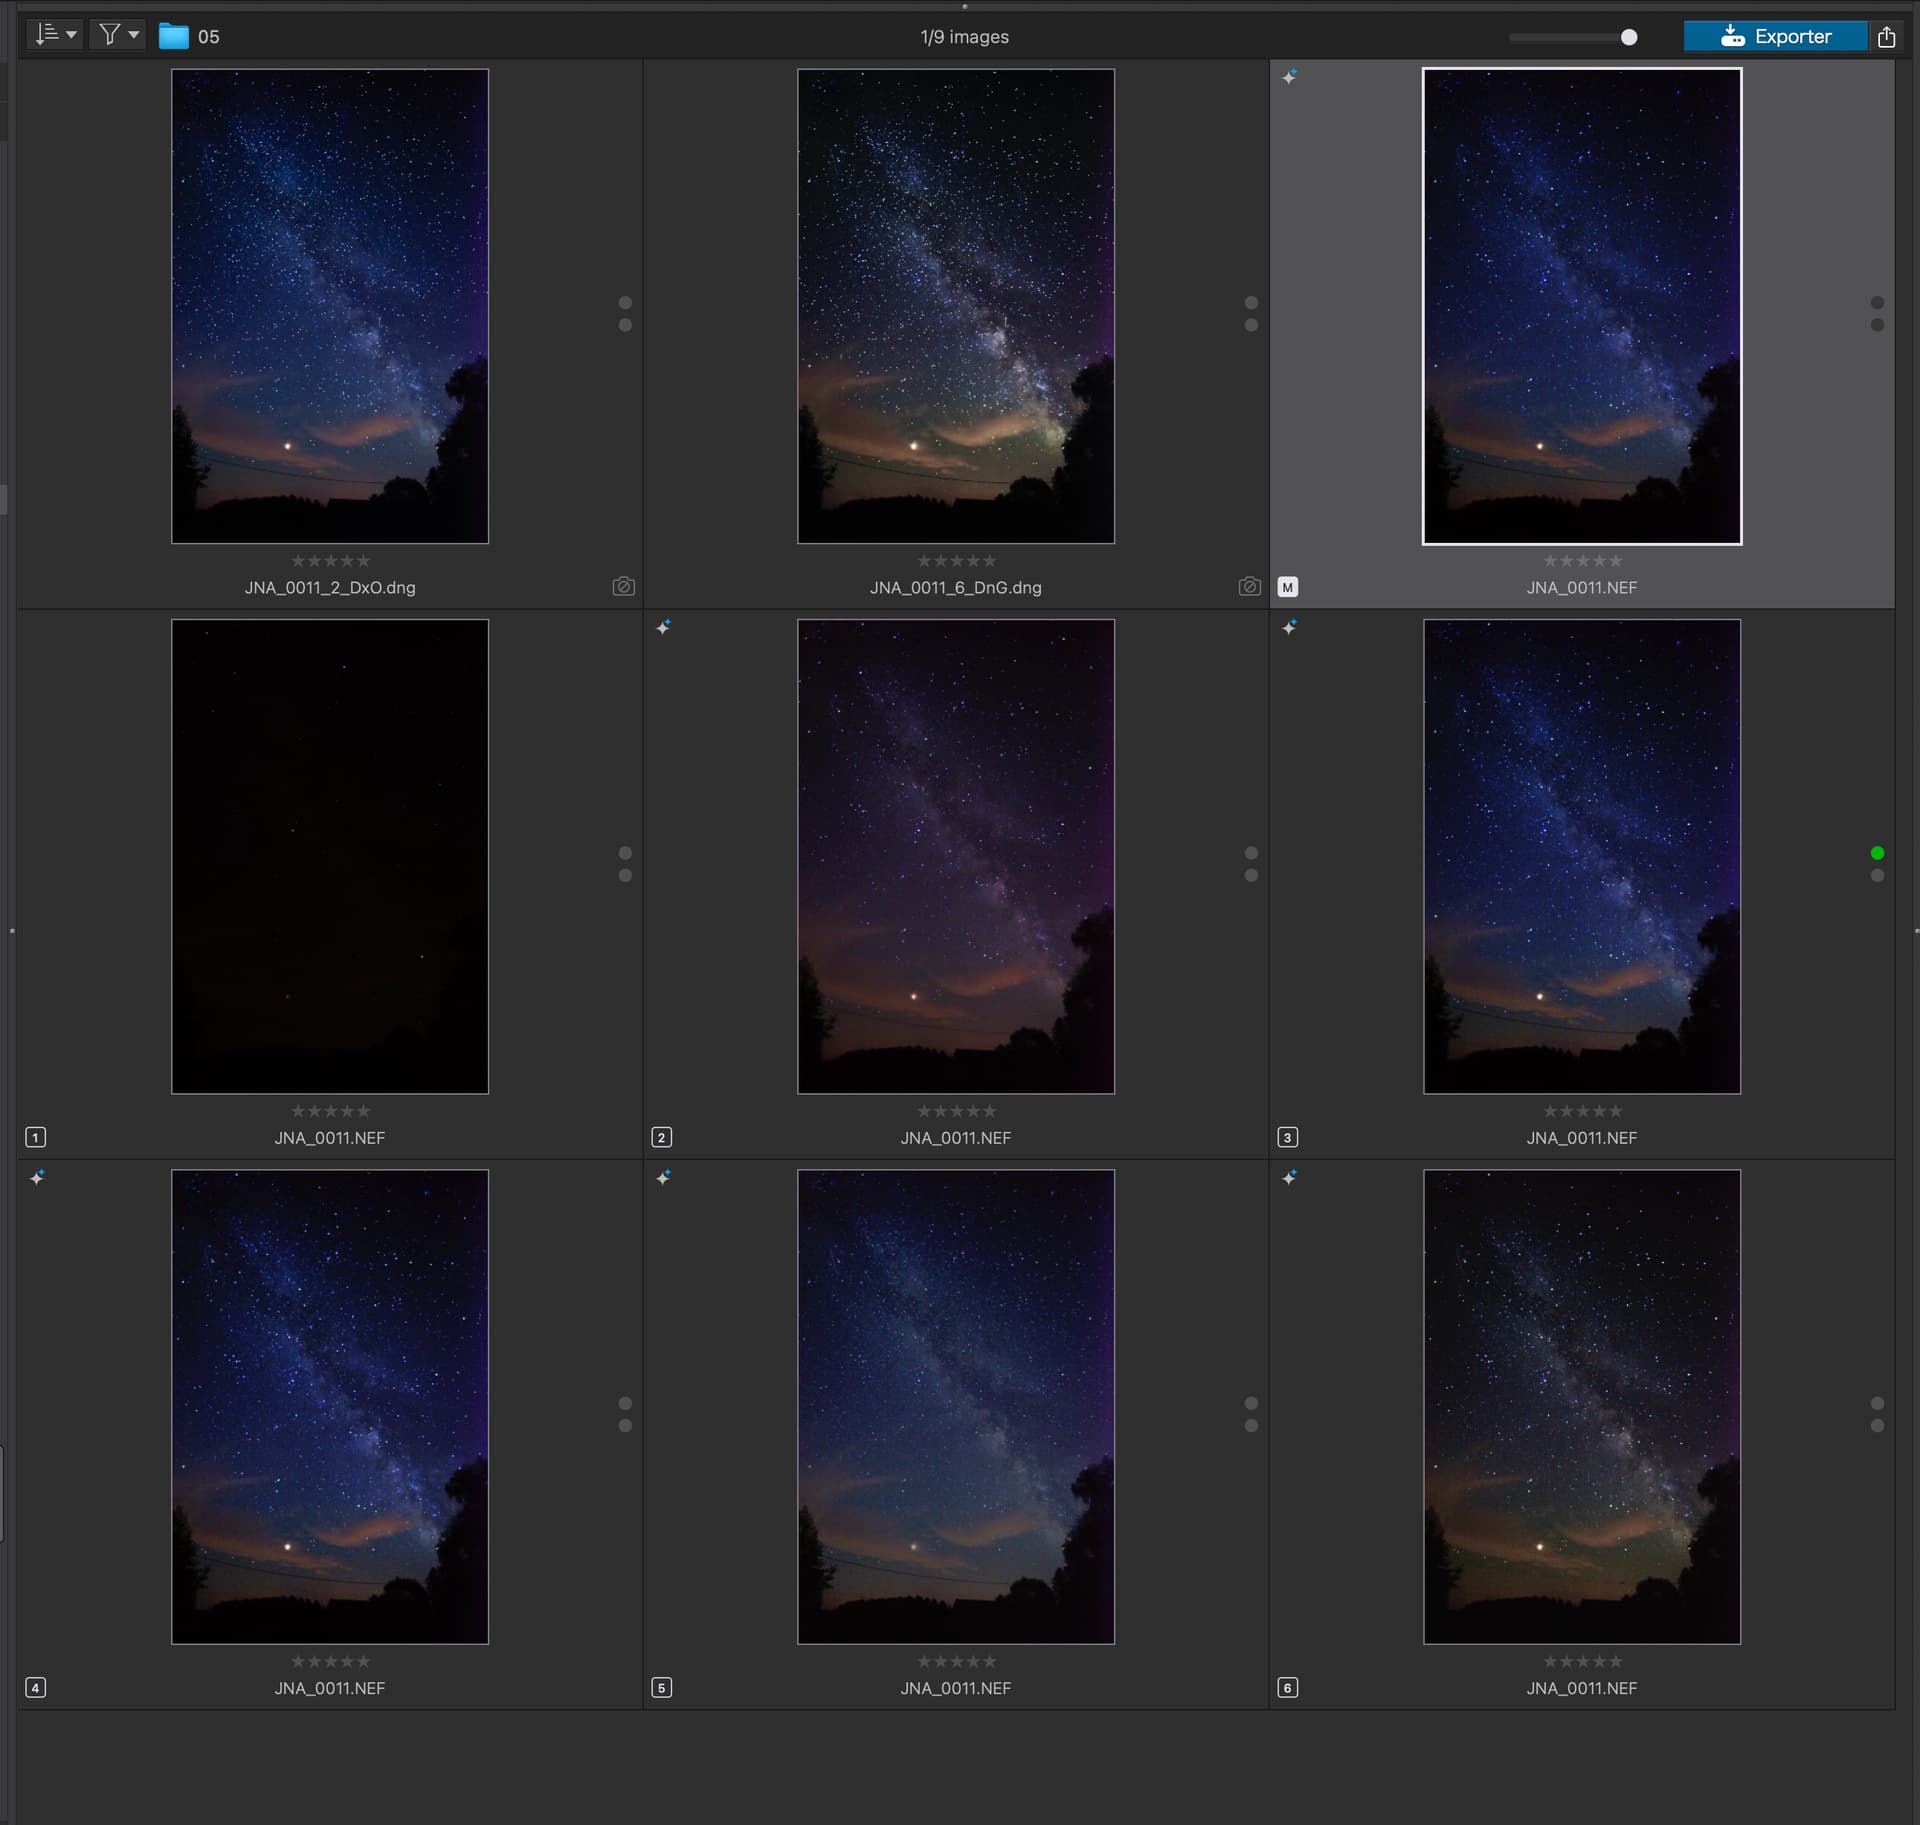
Task: Toggle pick tag dot on virtual copy 5
Action: pos(1251,1403)
